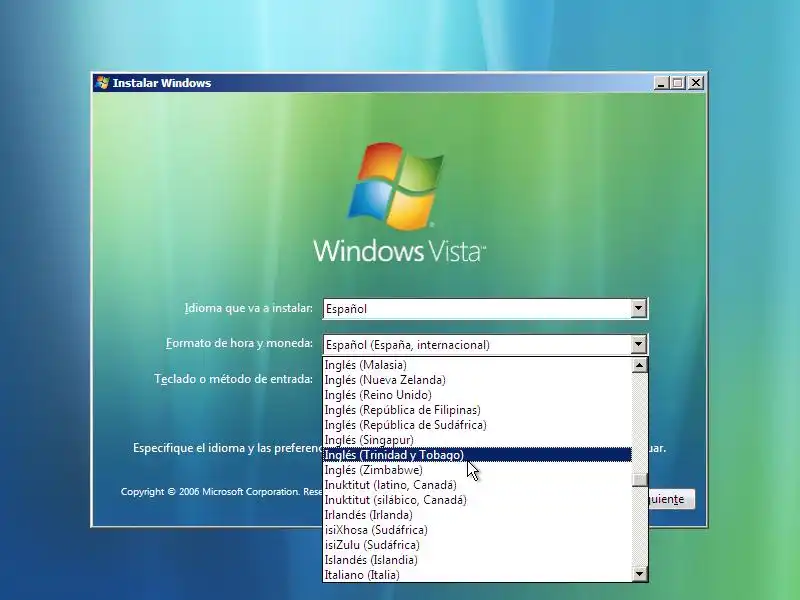Pick Inglés (República de Filipinas)
This screenshot has width=800, height=600.
(478, 410)
